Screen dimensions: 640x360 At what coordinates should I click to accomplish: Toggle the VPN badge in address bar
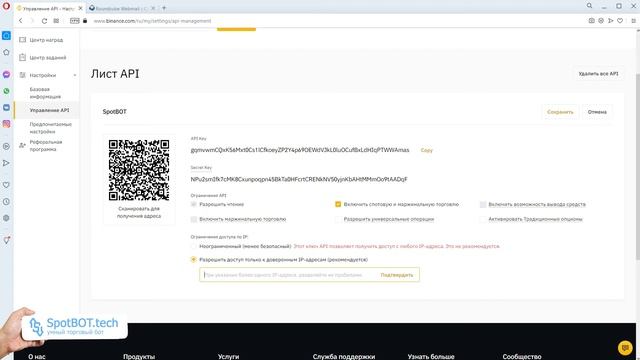click(x=75, y=21)
